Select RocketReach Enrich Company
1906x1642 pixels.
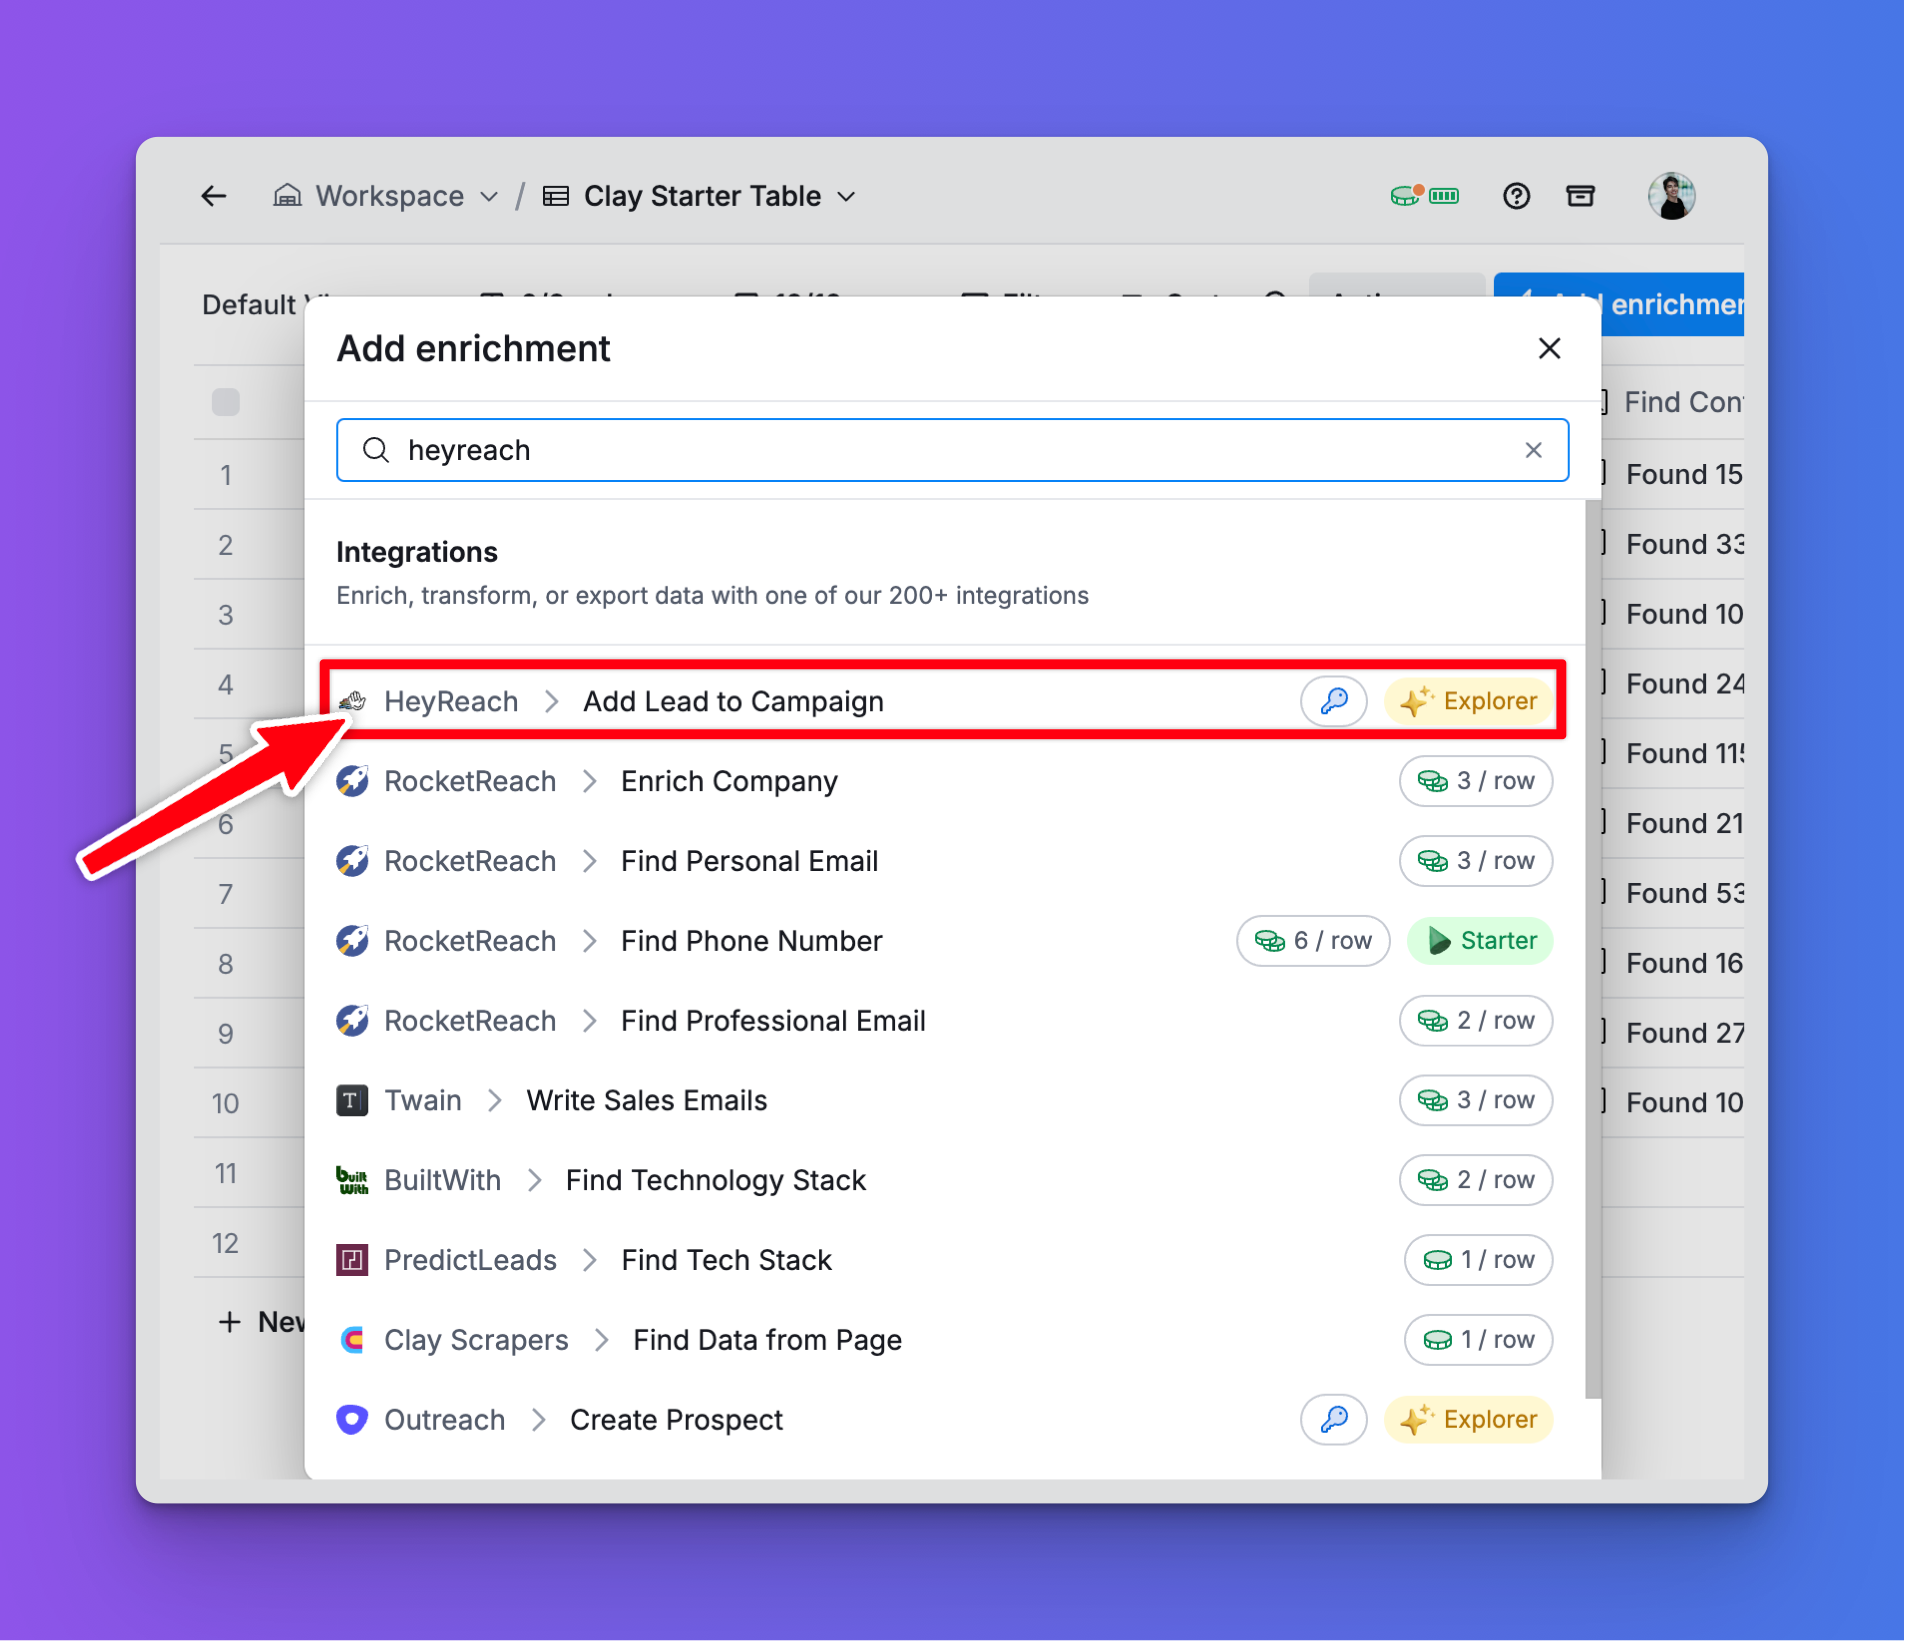[x=944, y=781]
